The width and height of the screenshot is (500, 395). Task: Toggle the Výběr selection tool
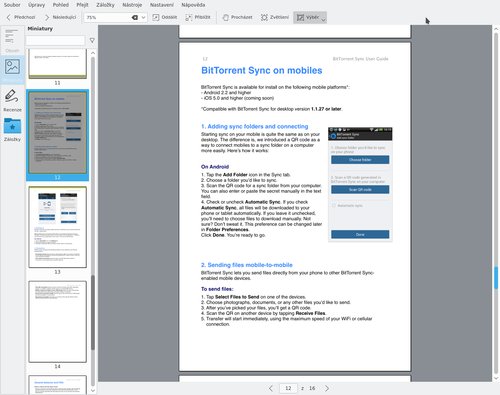point(307,17)
